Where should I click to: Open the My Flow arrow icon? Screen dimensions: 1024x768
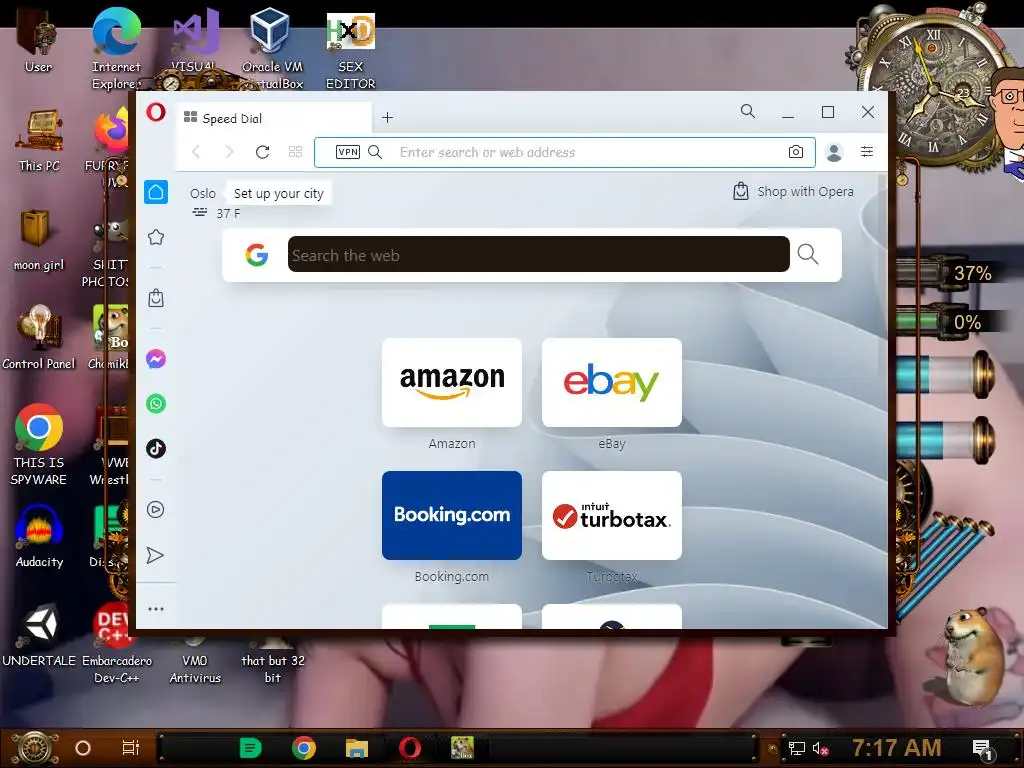click(155, 555)
